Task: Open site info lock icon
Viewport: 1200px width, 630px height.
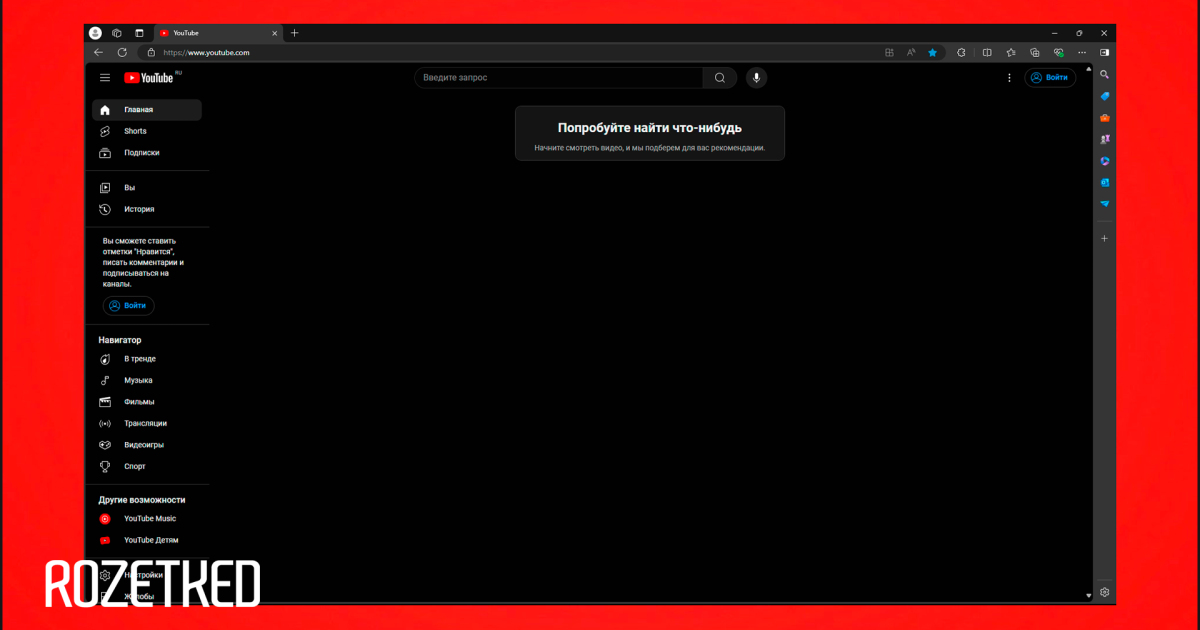Action: pyautogui.click(x=152, y=52)
